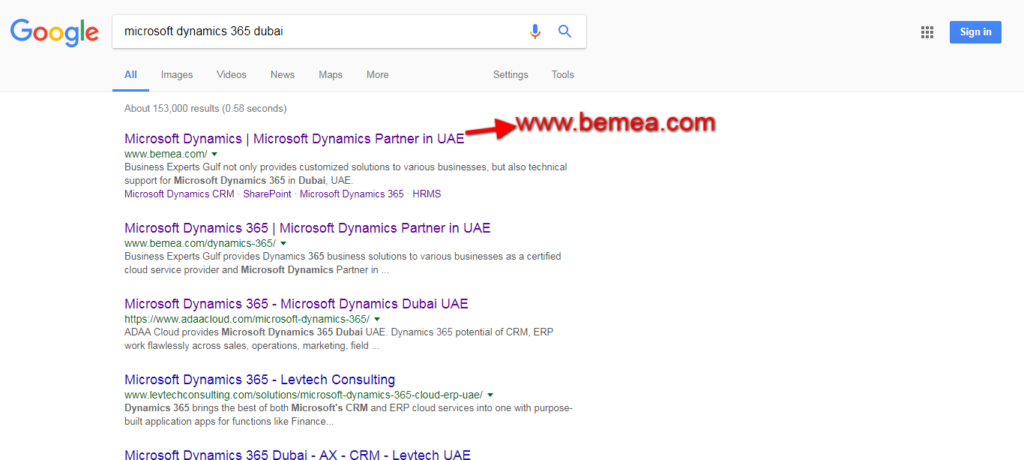Go to the Maps tab
Viewport: 1024px width, 460px height.
click(x=330, y=75)
